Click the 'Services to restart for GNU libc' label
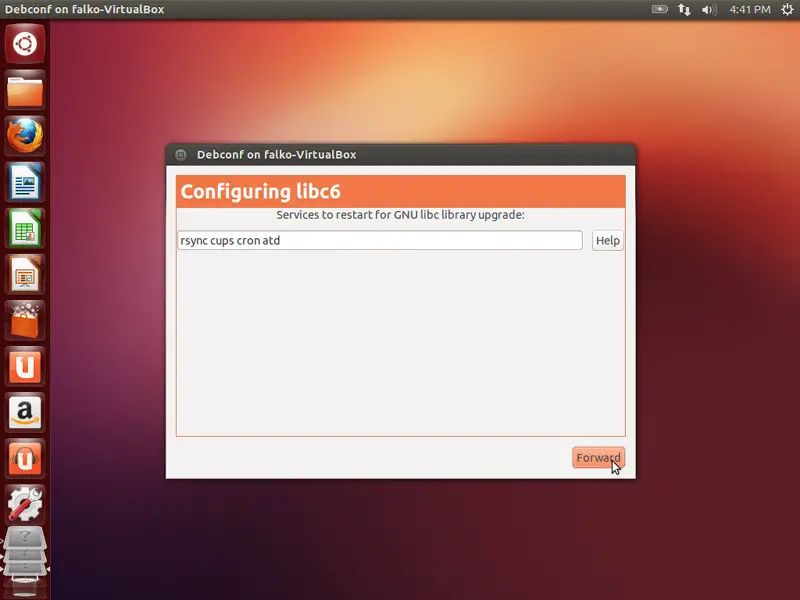The width and height of the screenshot is (800, 600). coord(401,215)
